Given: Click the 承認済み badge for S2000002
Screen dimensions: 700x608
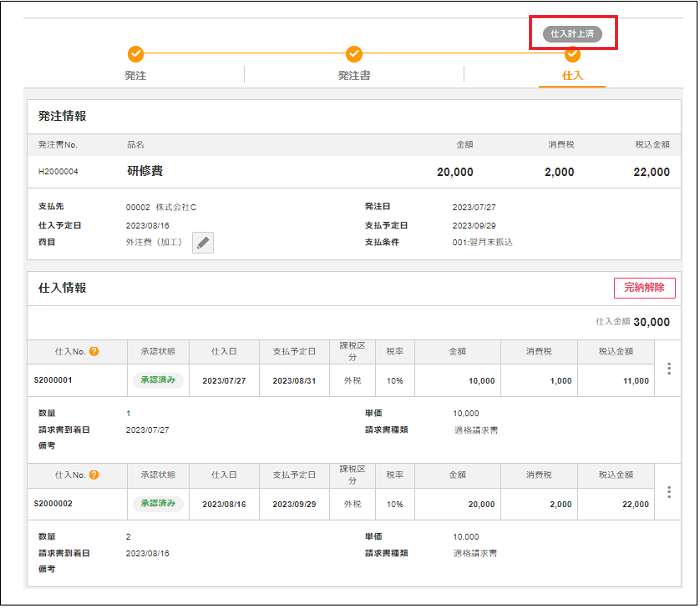Looking at the screenshot, I should tap(158, 503).
